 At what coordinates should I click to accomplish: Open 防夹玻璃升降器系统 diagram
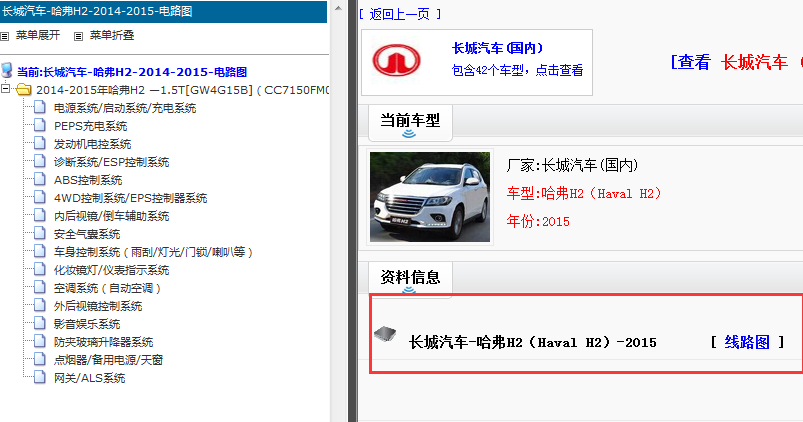pos(103,342)
